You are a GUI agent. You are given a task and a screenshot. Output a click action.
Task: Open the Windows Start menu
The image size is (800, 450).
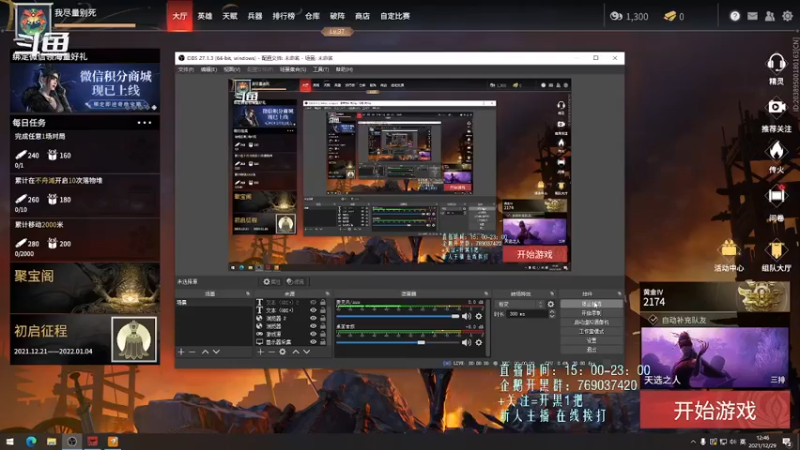pos(9,441)
